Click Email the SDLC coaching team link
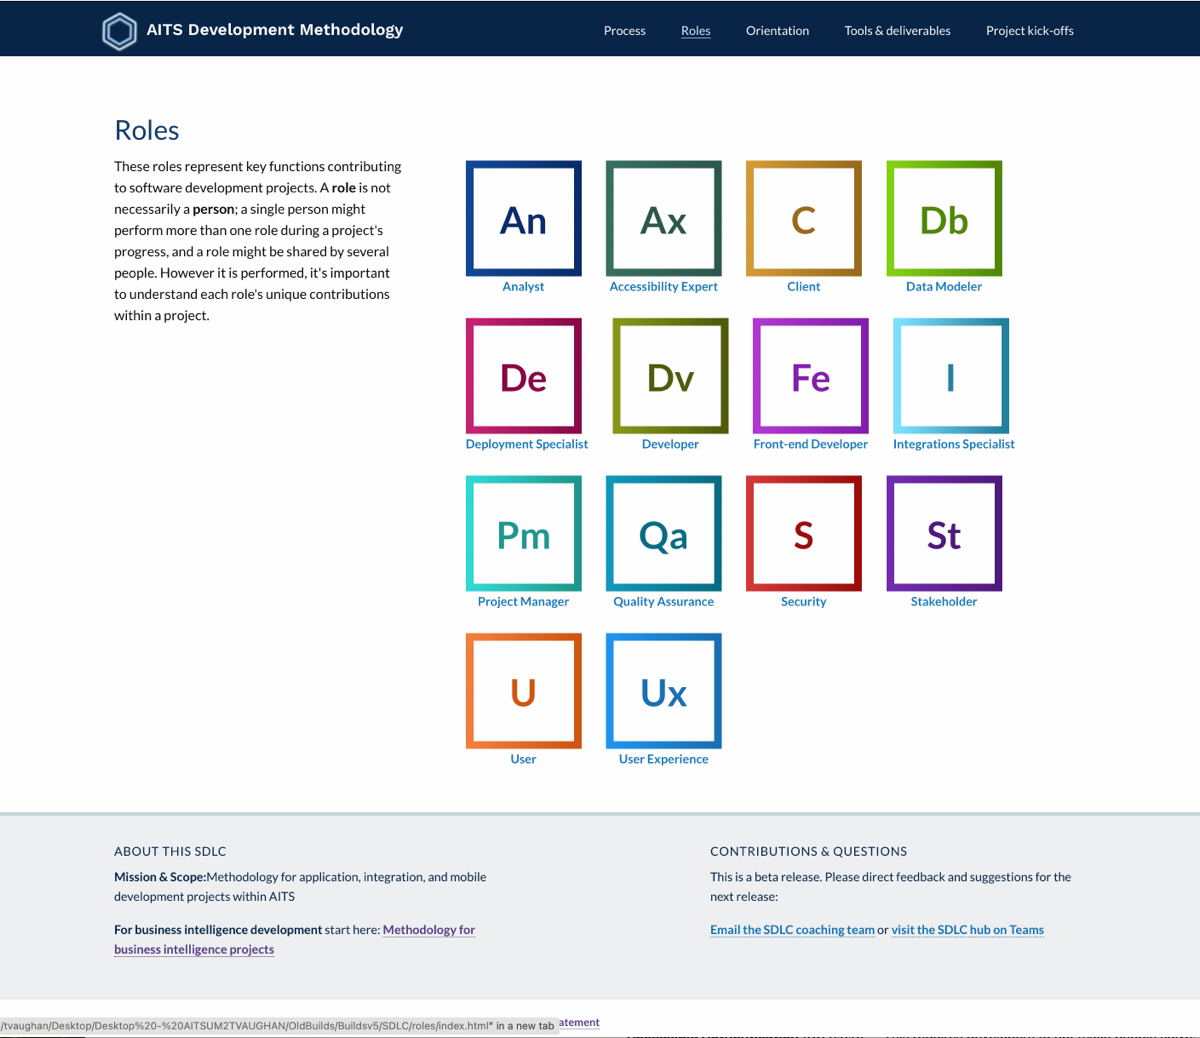This screenshot has width=1200, height=1038. [x=792, y=930]
